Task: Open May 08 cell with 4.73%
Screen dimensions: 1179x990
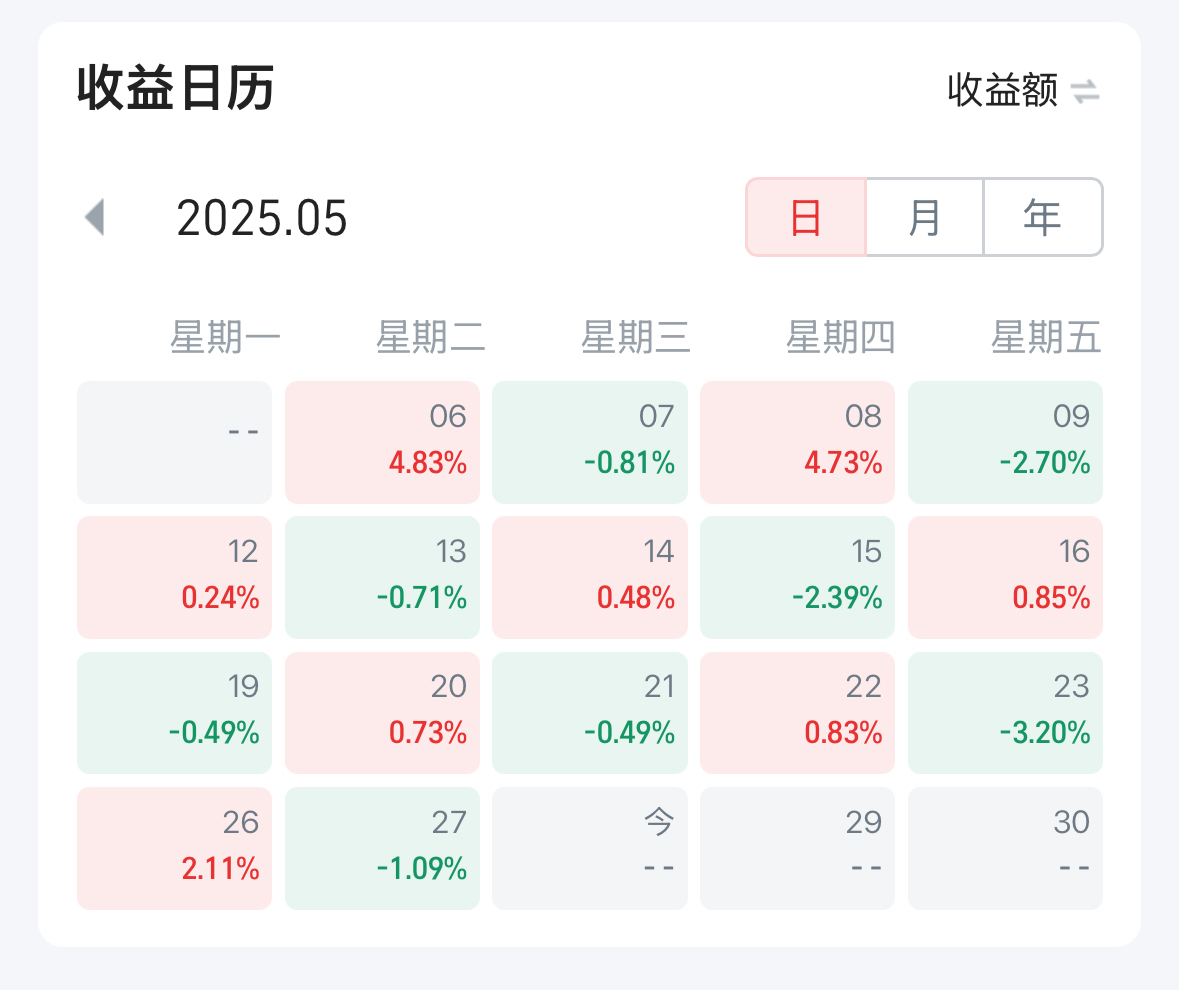Action: [798, 443]
